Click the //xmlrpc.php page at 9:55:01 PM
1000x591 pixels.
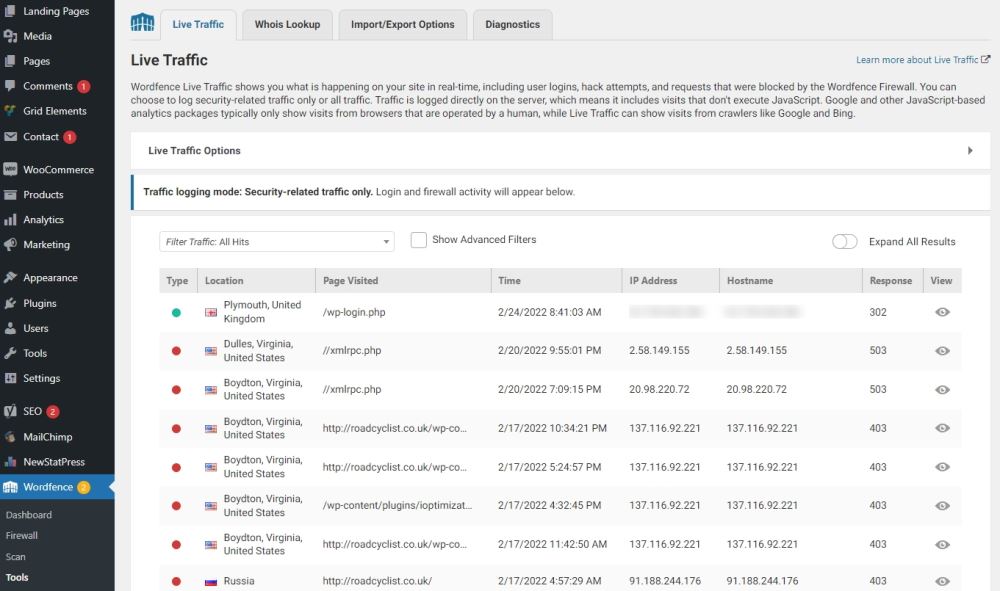352,351
